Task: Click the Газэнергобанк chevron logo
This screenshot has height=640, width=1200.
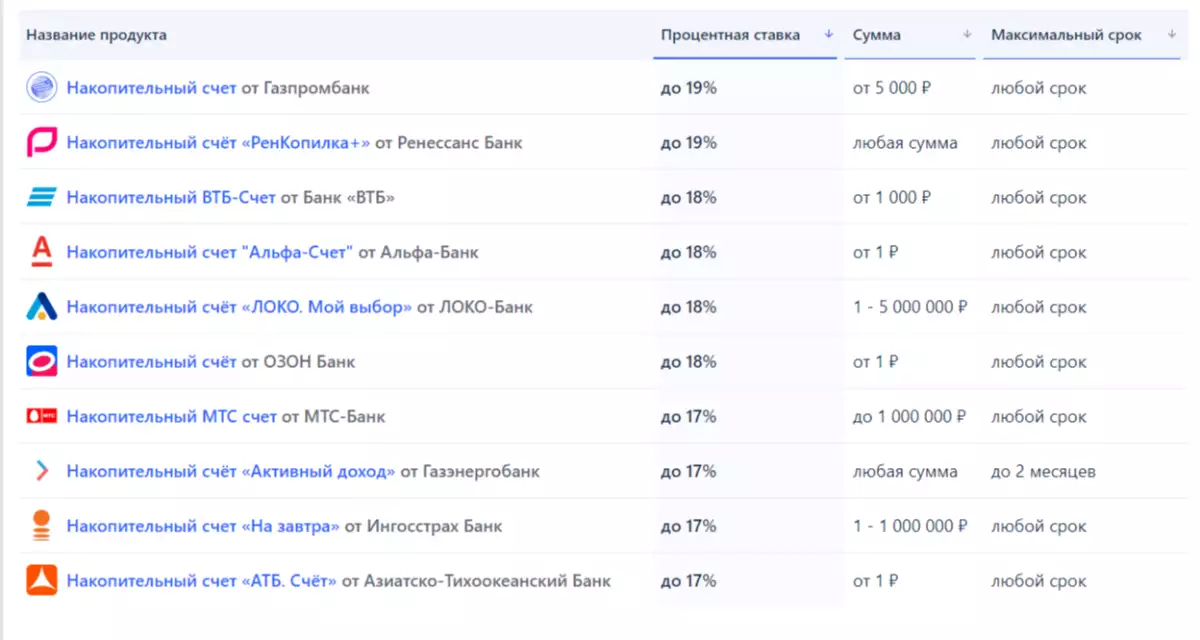Action: [42, 471]
